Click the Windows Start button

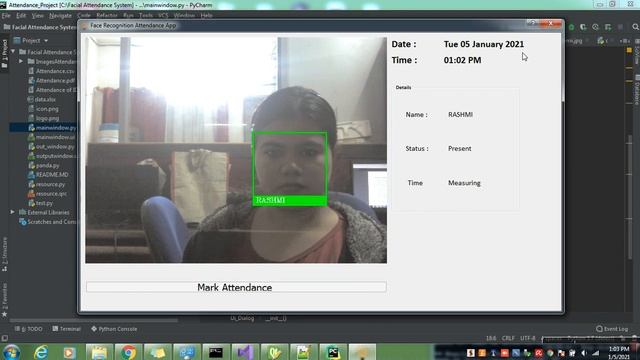(11, 352)
